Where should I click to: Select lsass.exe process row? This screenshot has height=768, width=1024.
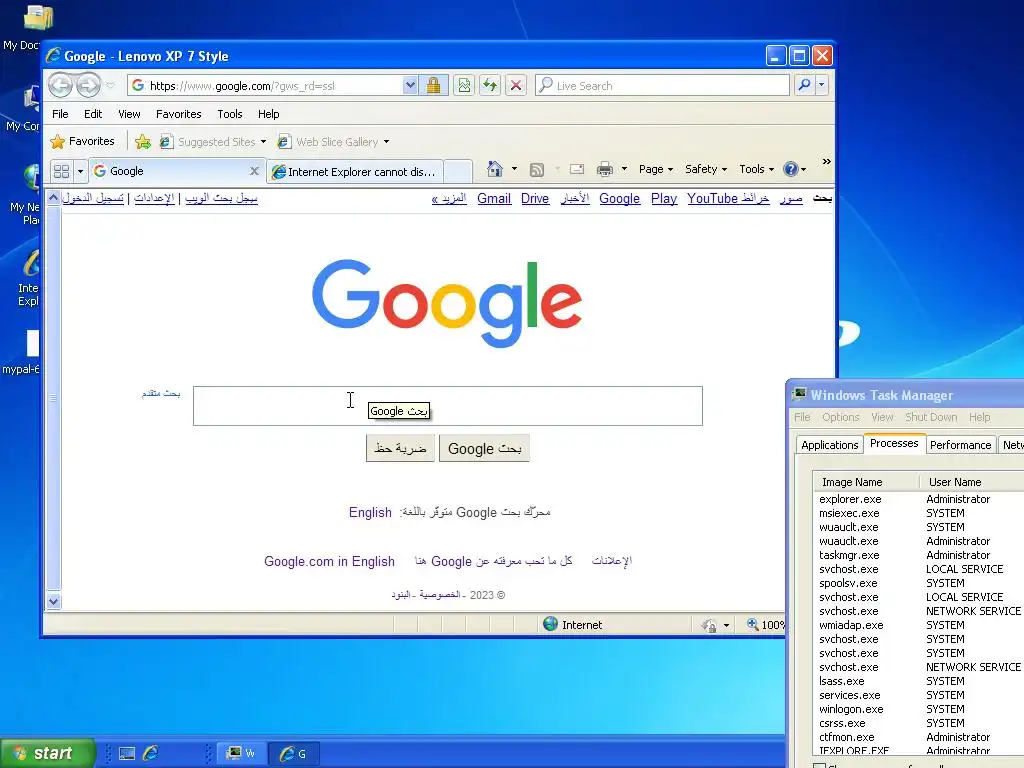[x=918, y=681]
